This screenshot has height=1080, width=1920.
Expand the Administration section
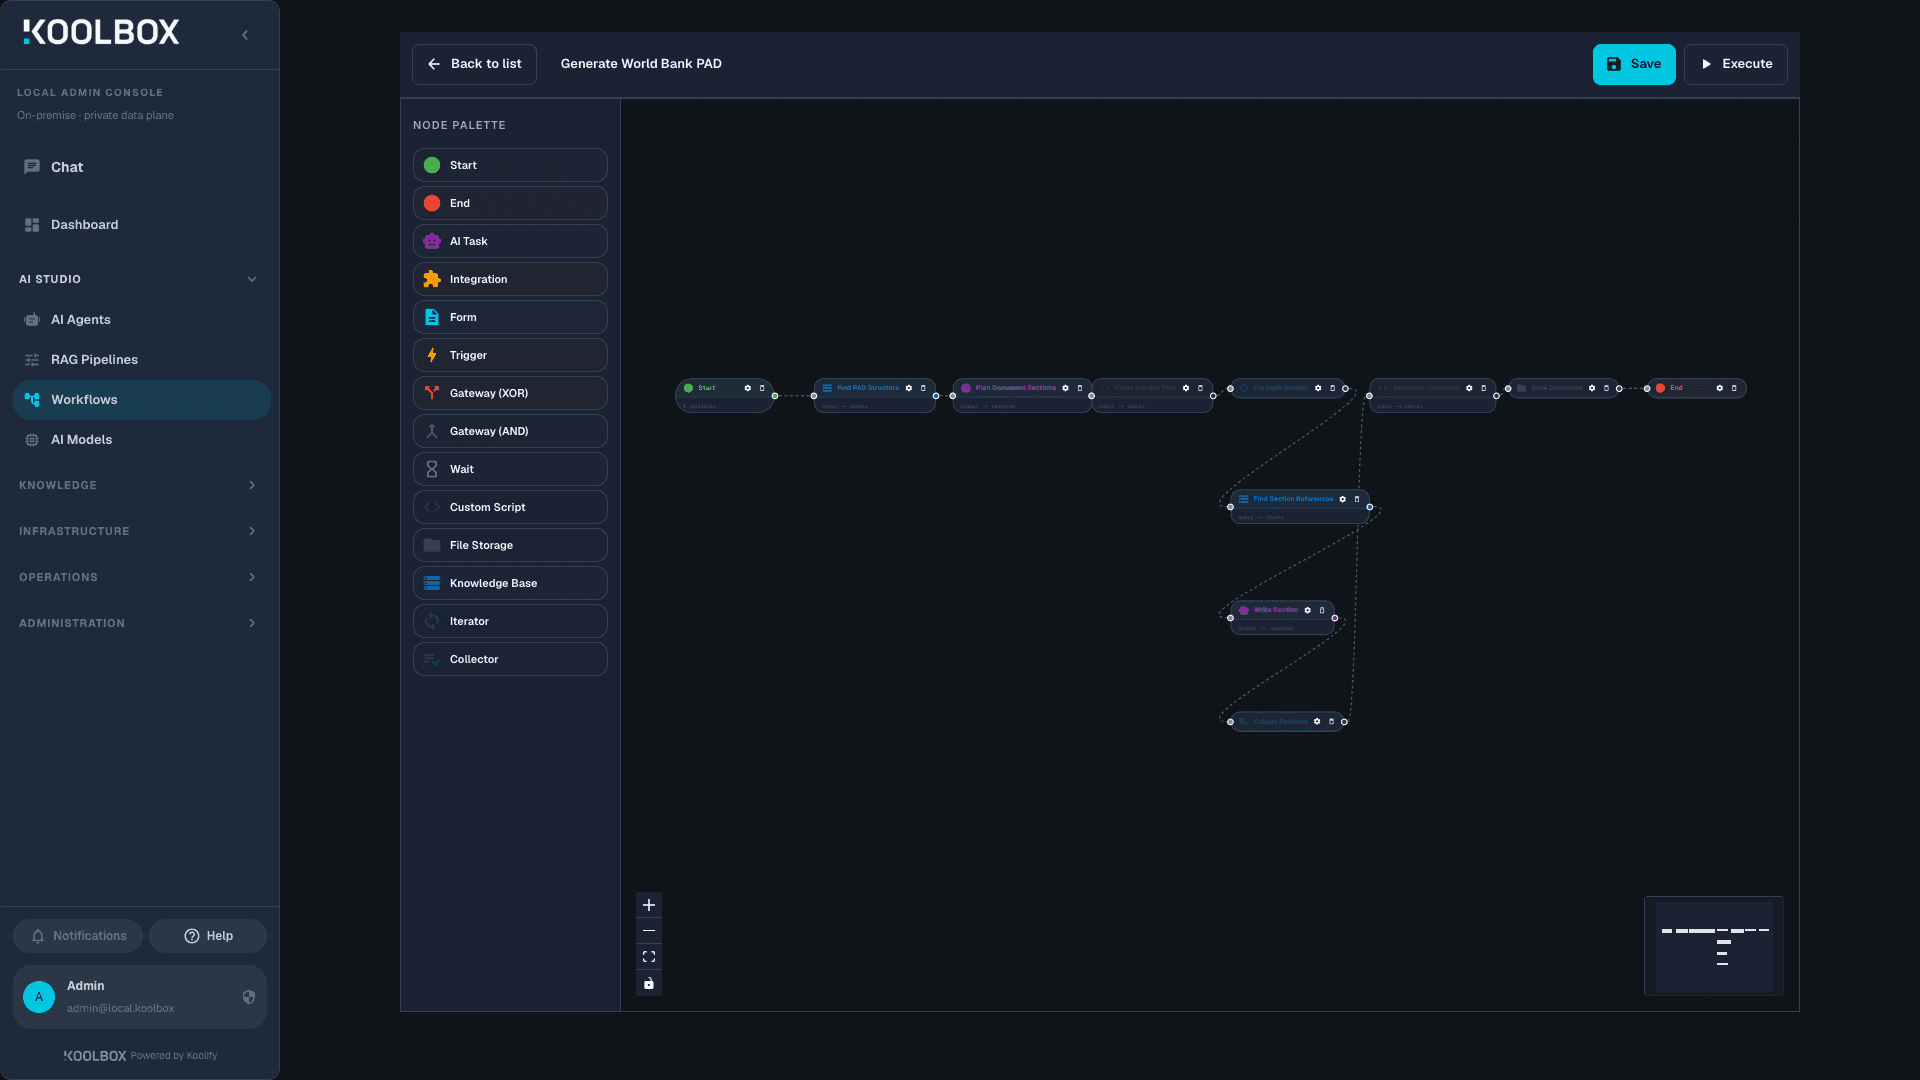(140, 623)
